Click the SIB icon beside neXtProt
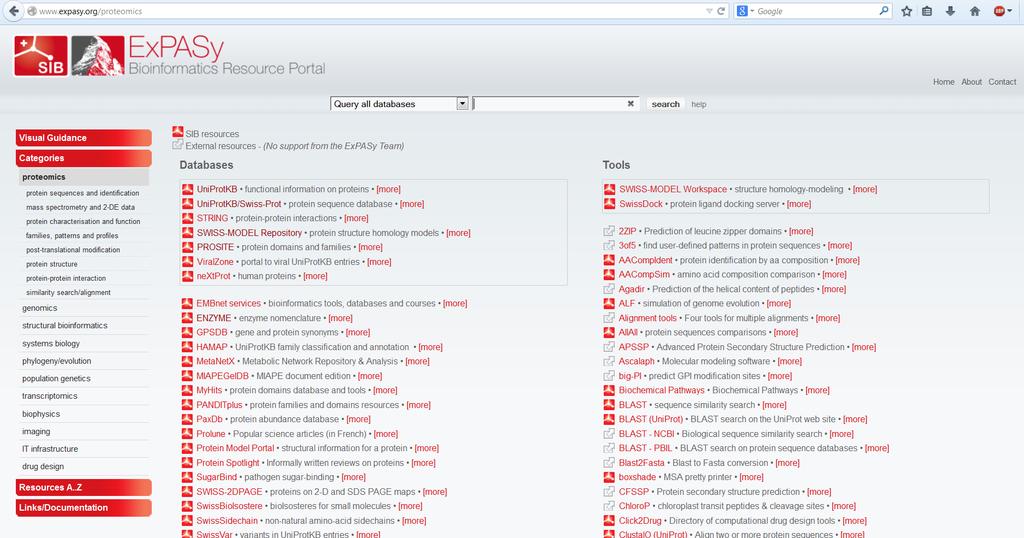The width and height of the screenshot is (1024, 538). click(x=187, y=276)
